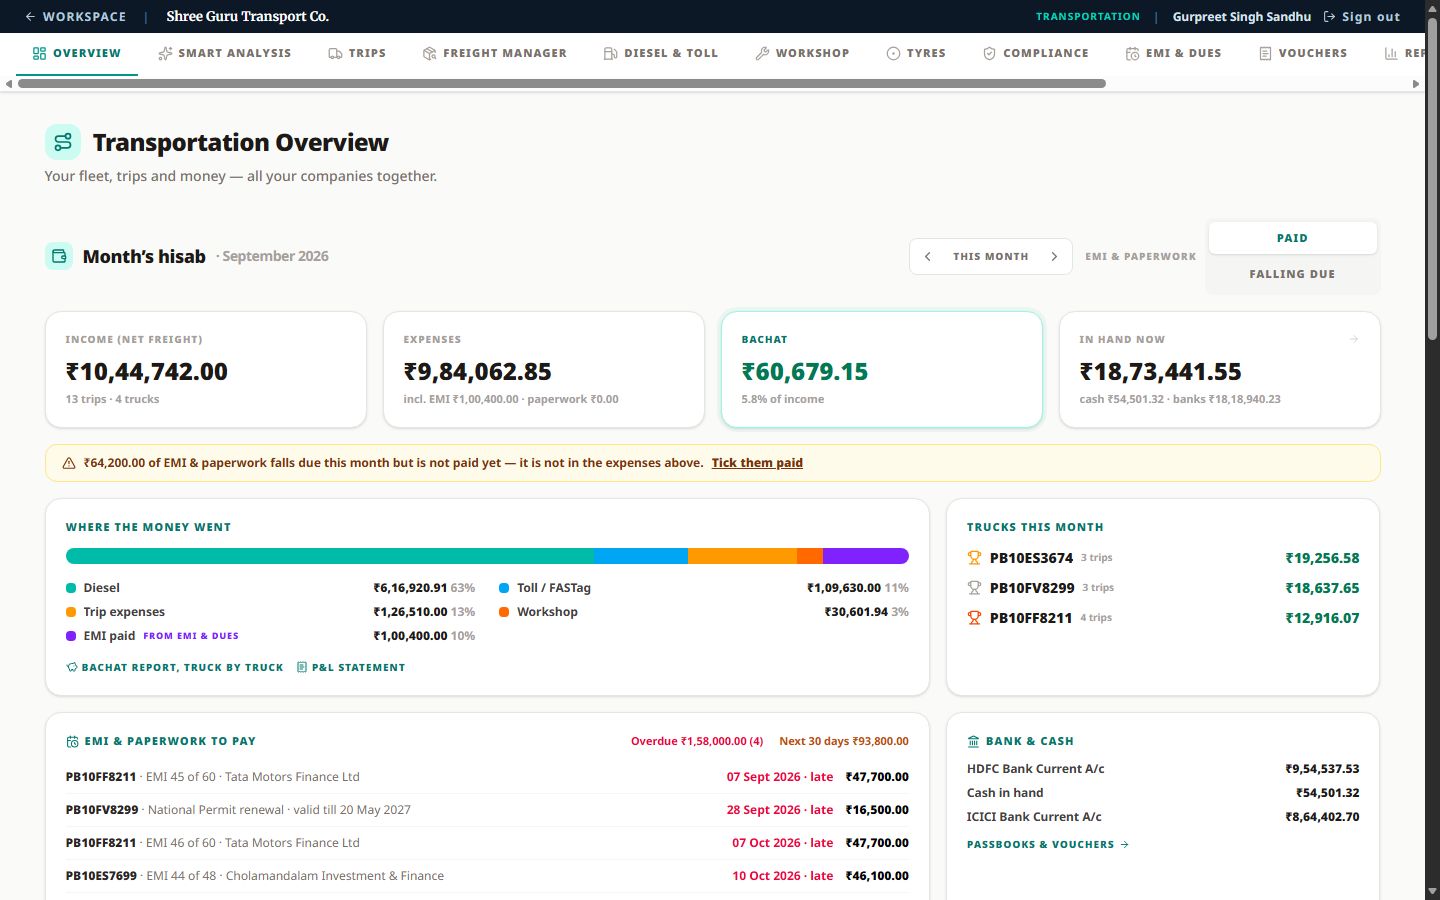Open the EMI & Dues tab

click(x=1174, y=53)
